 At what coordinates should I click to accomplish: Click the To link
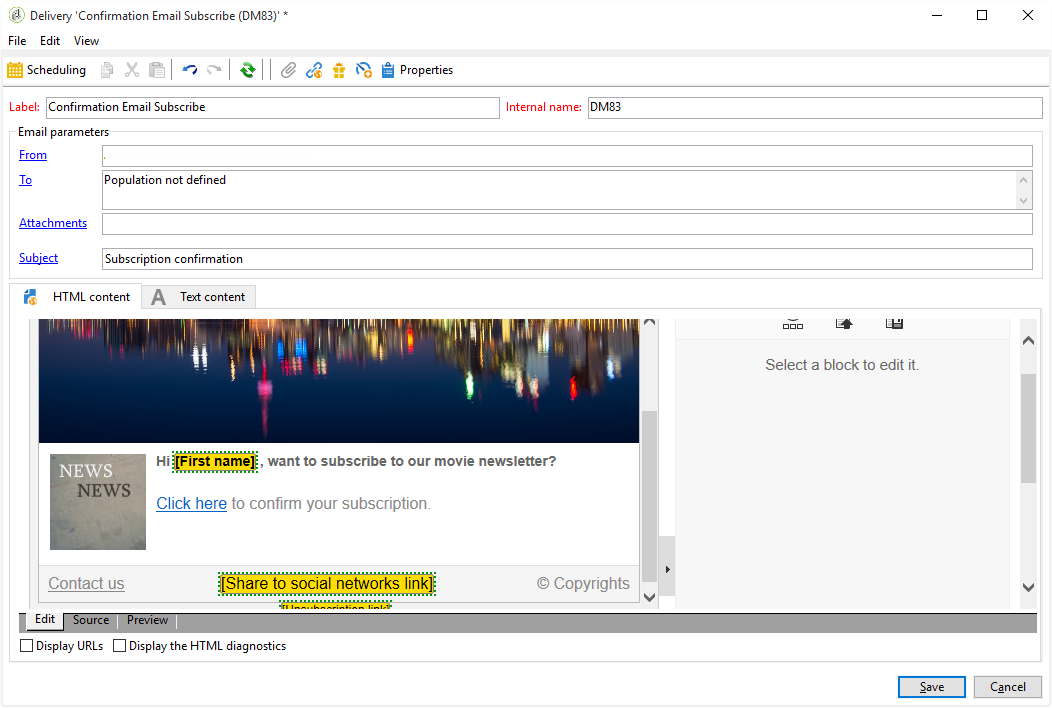[25, 180]
